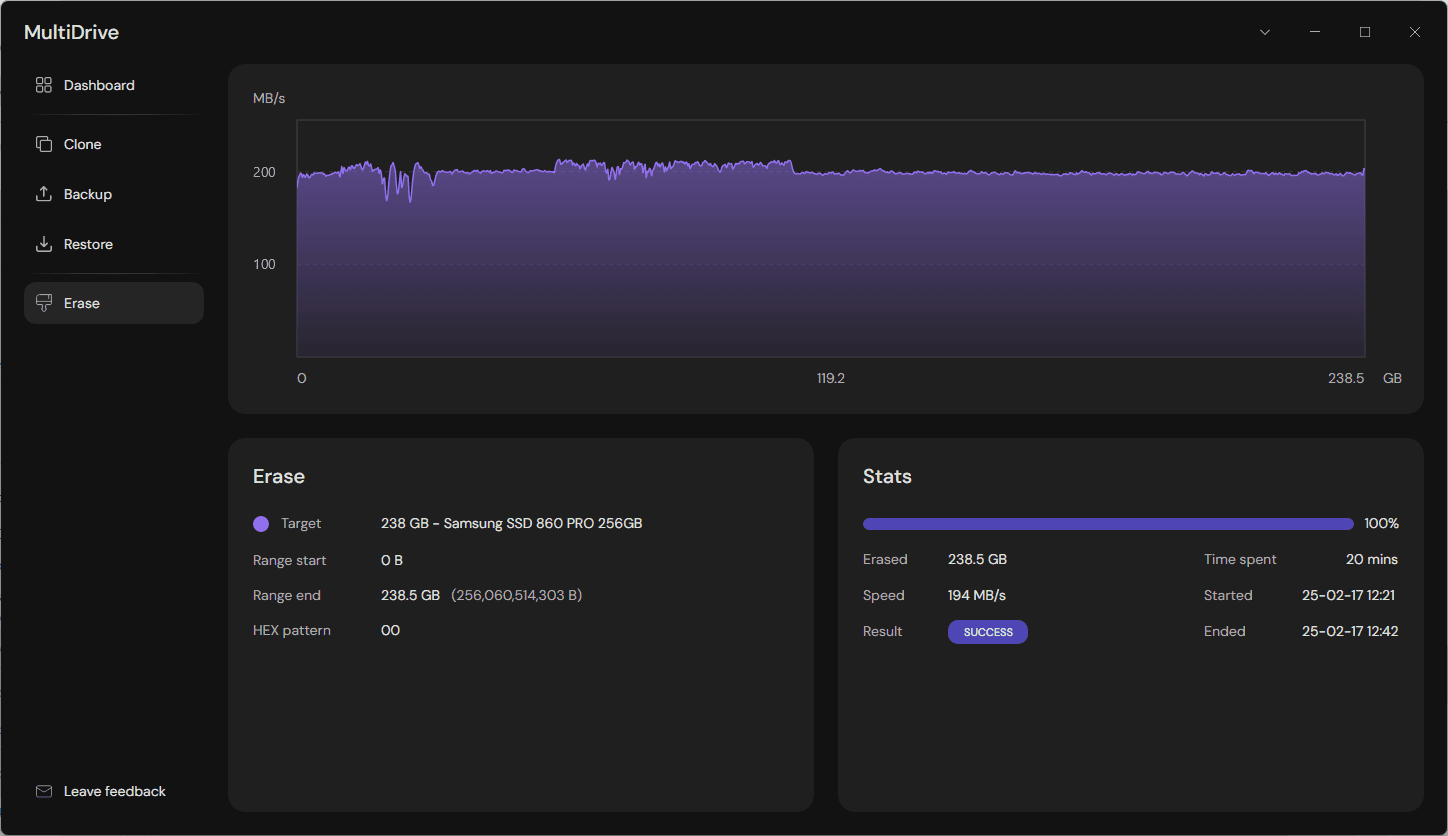Click the SUCCESS result badge
Viewport: 1448px width, 836px height.
click(987, 632)
